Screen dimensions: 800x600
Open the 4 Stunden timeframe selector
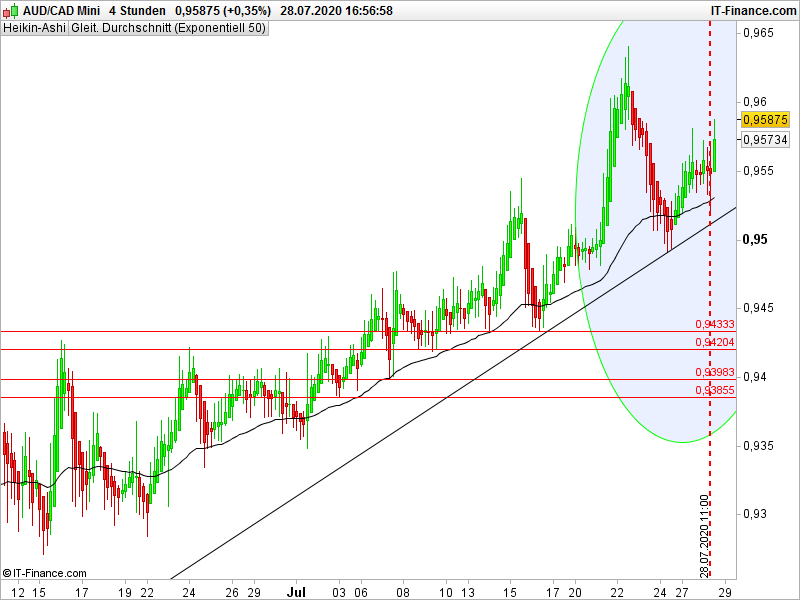(x=127, y=11)
